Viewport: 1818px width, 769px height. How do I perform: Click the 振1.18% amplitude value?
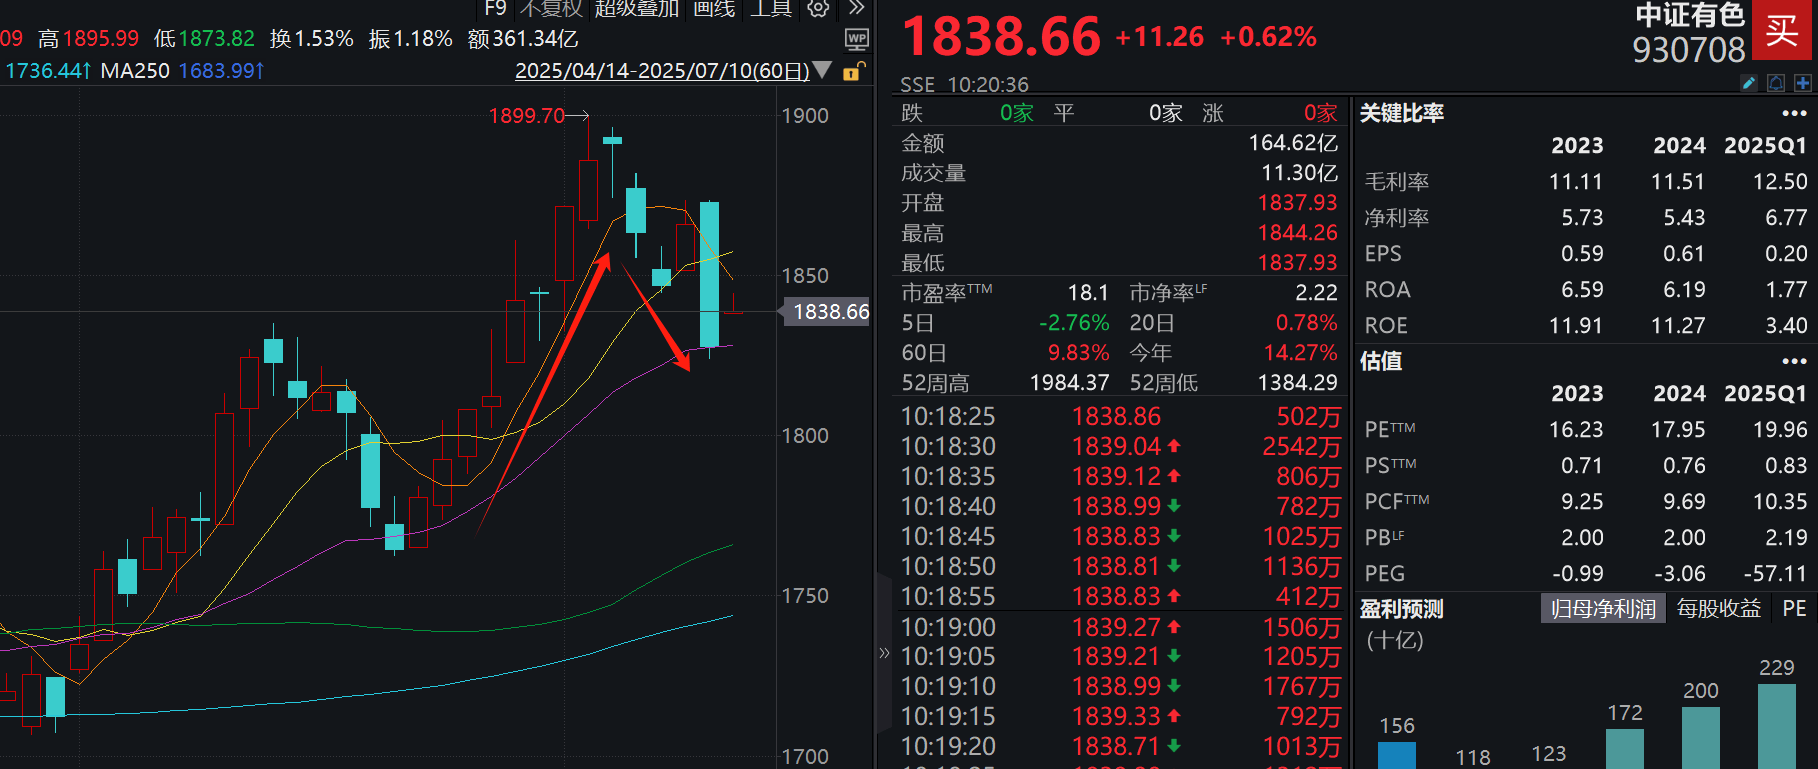(411, 39)
